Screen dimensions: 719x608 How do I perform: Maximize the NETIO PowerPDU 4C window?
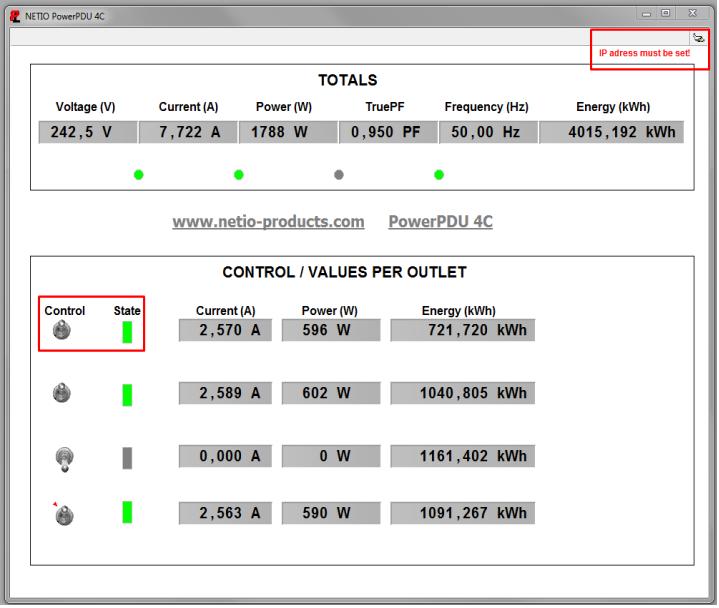tap(665, 13)
